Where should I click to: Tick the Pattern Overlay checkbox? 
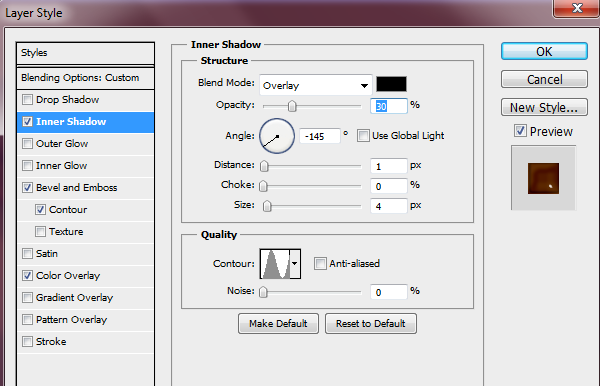28,320
